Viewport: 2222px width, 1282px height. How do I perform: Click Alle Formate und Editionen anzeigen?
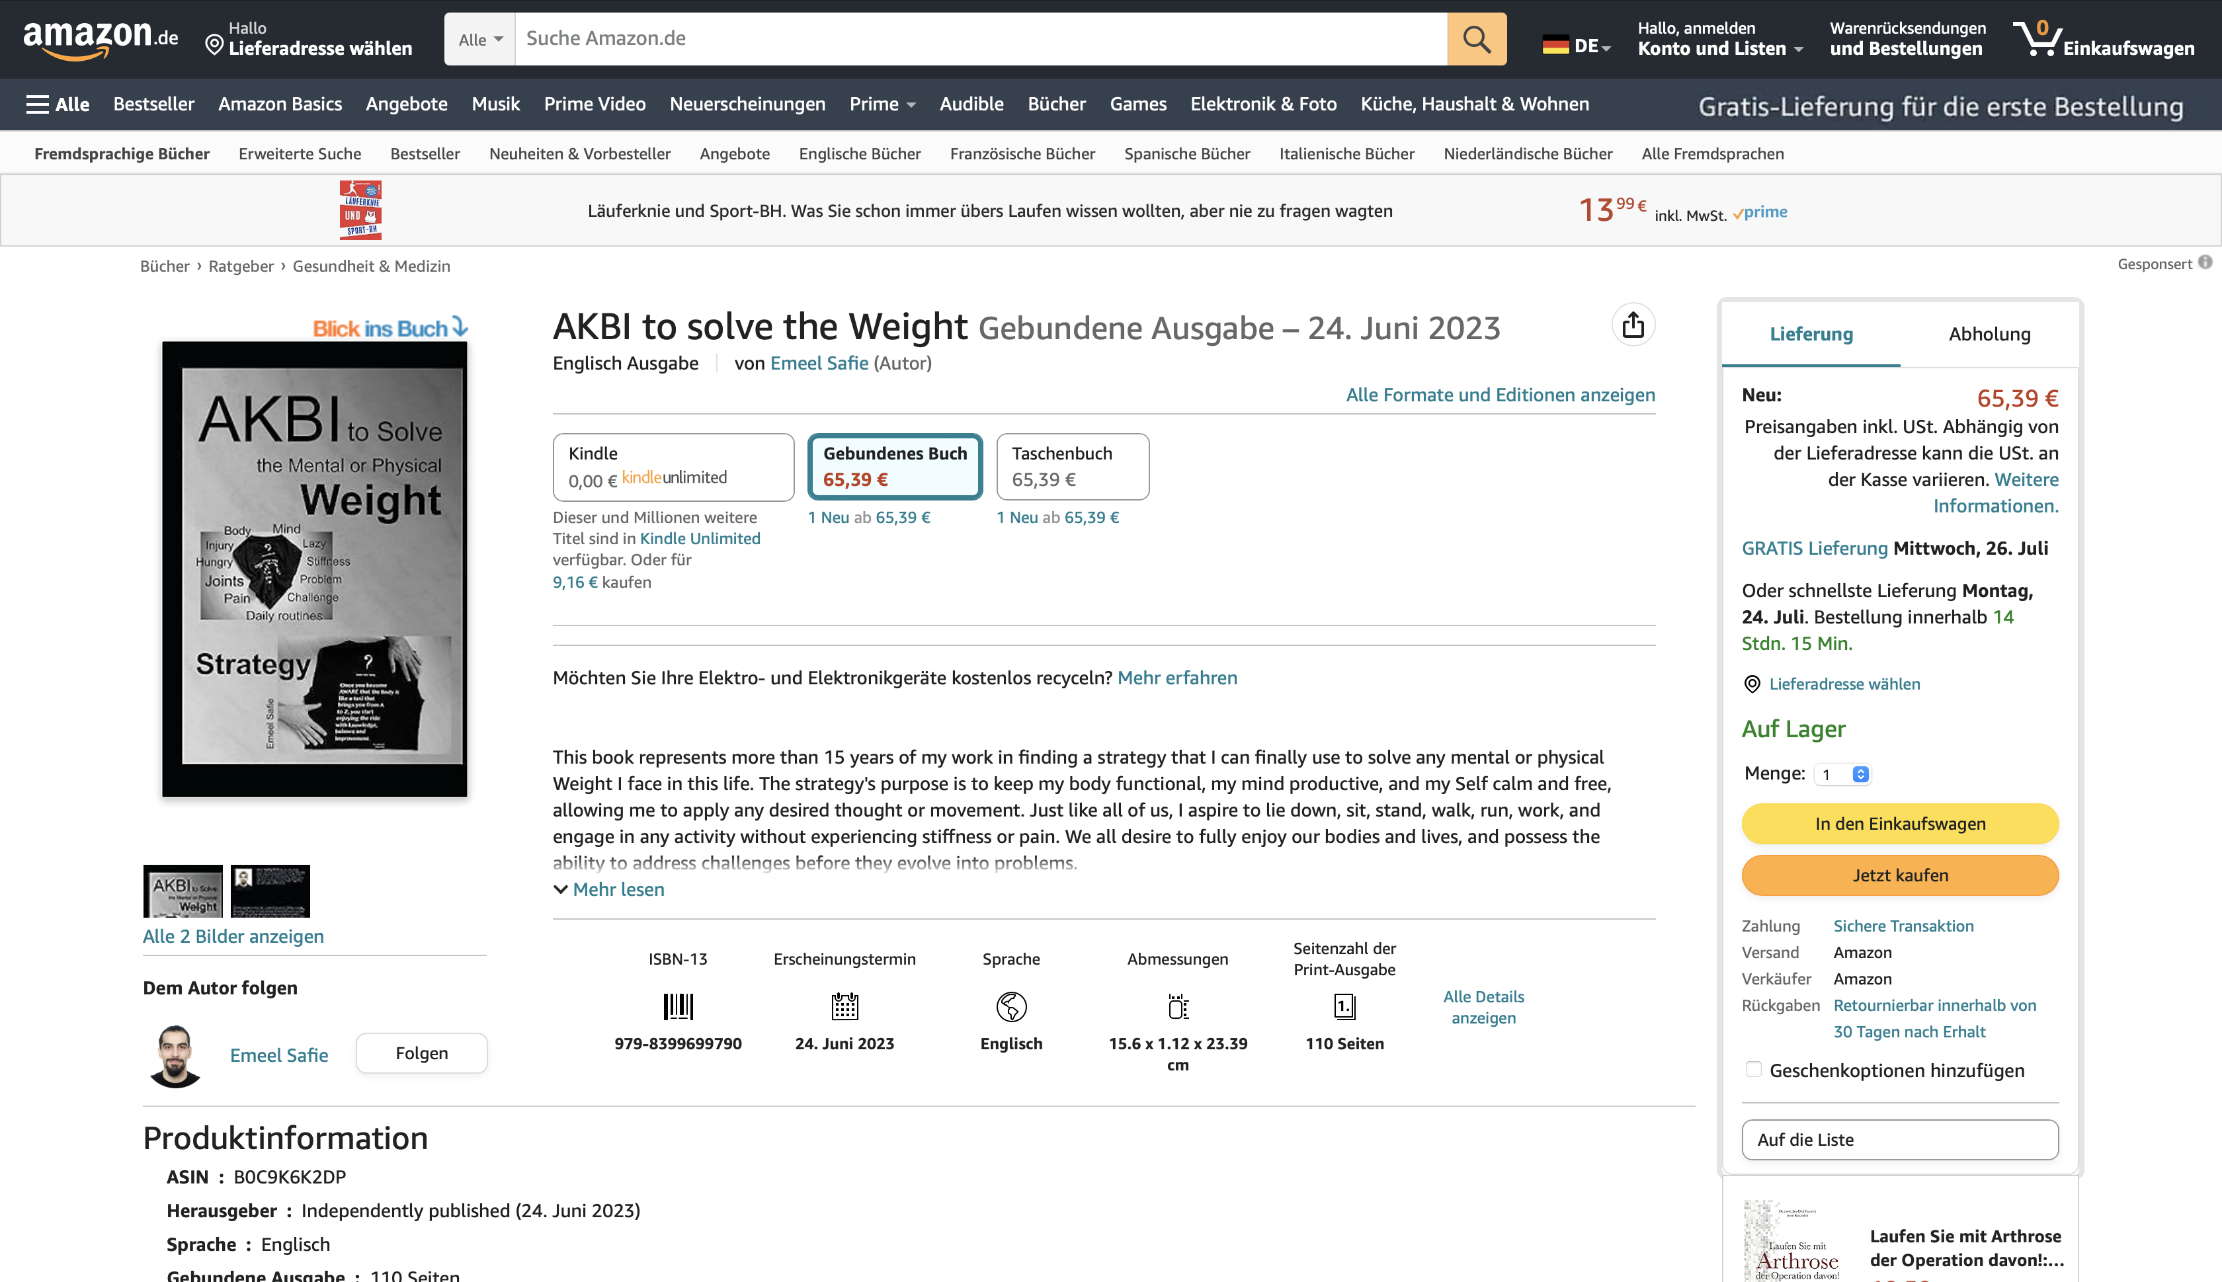tap(1500, 394)
